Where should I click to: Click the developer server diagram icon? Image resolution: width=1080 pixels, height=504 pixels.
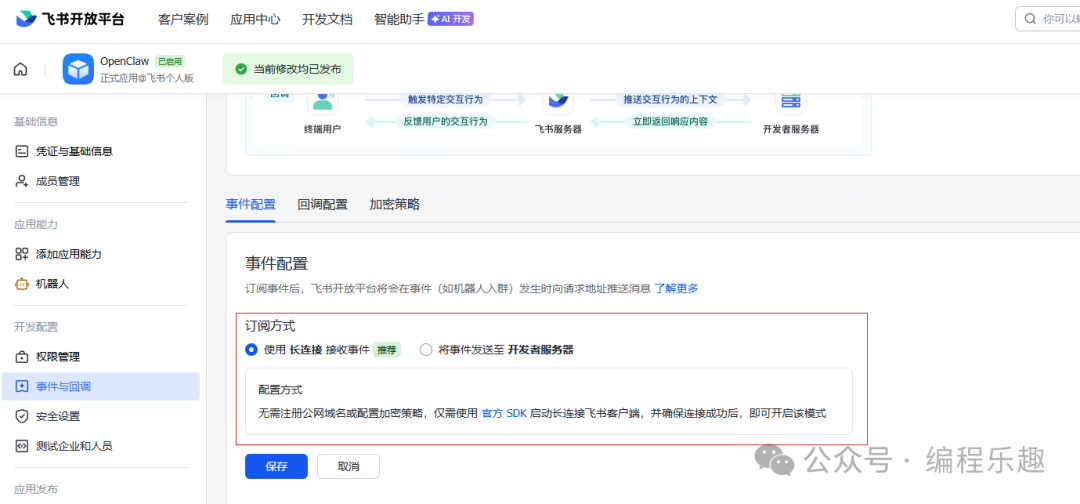tap(791, 101)
